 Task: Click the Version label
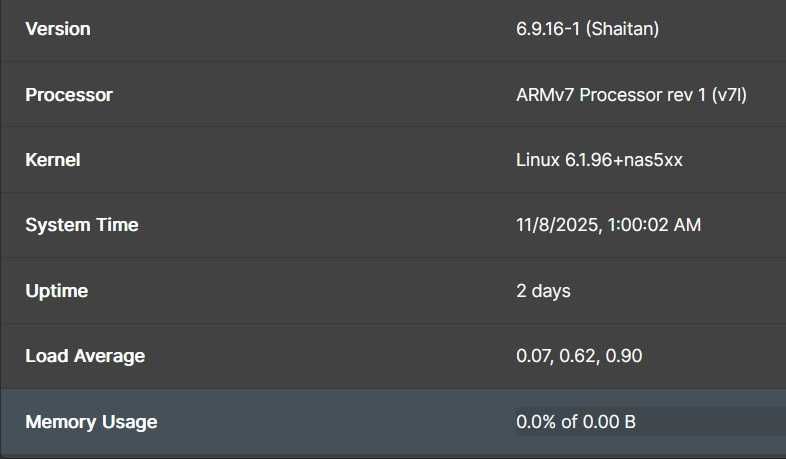(x=57, y=29)
